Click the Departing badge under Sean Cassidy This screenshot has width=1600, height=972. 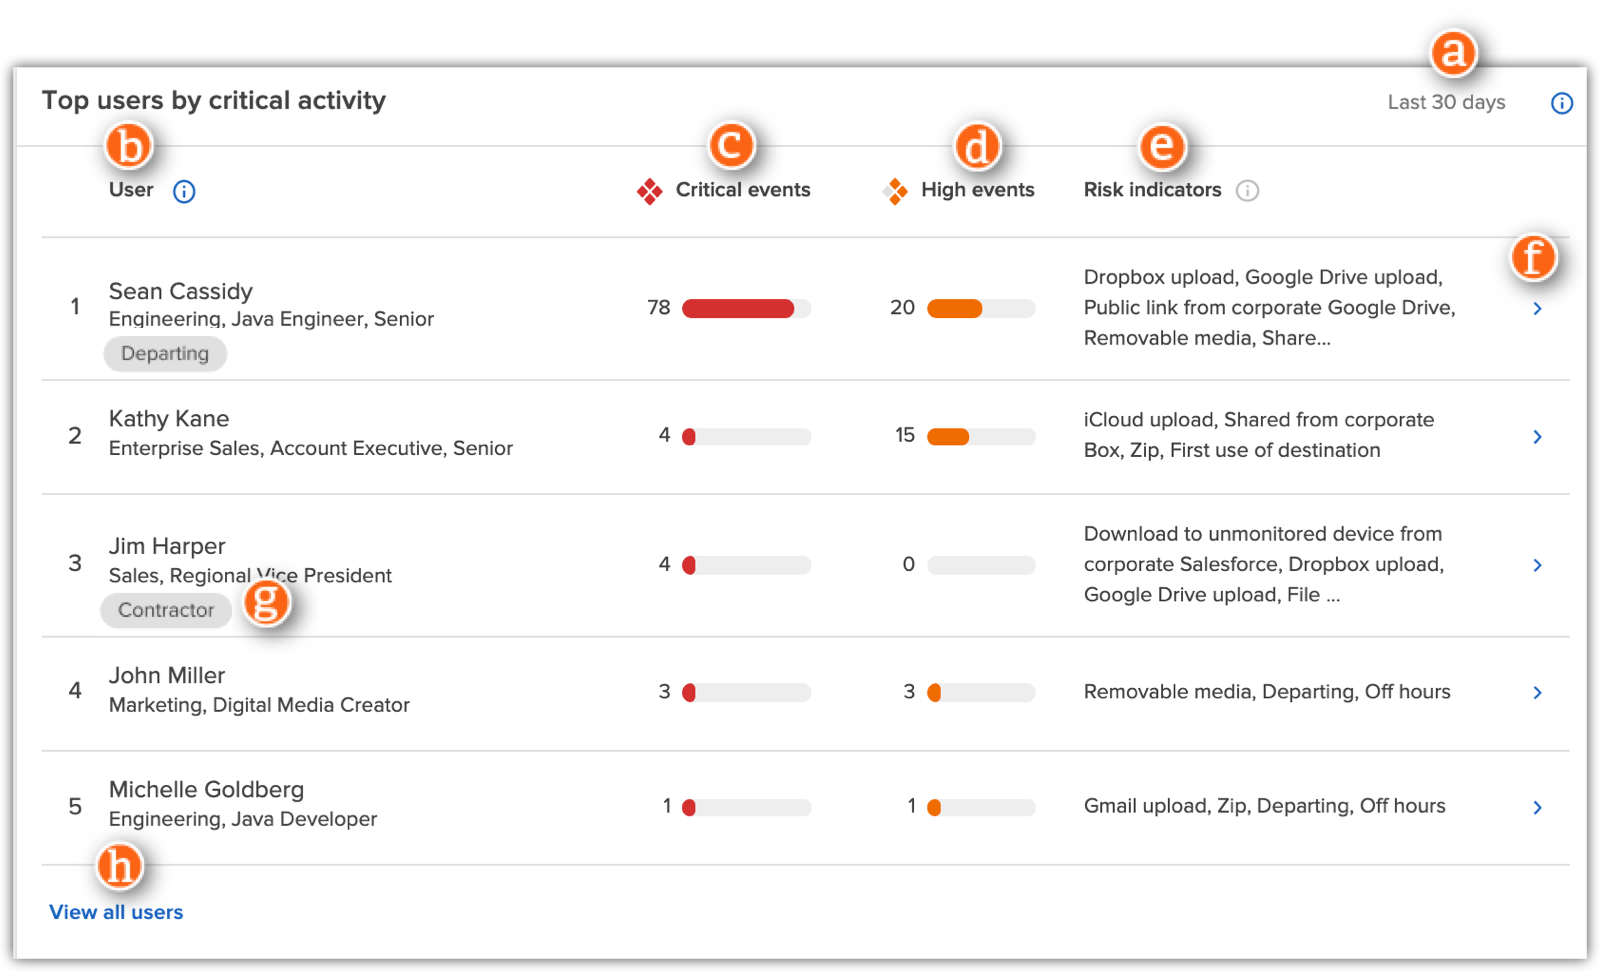pyautogui.click(x=164, y=353)
